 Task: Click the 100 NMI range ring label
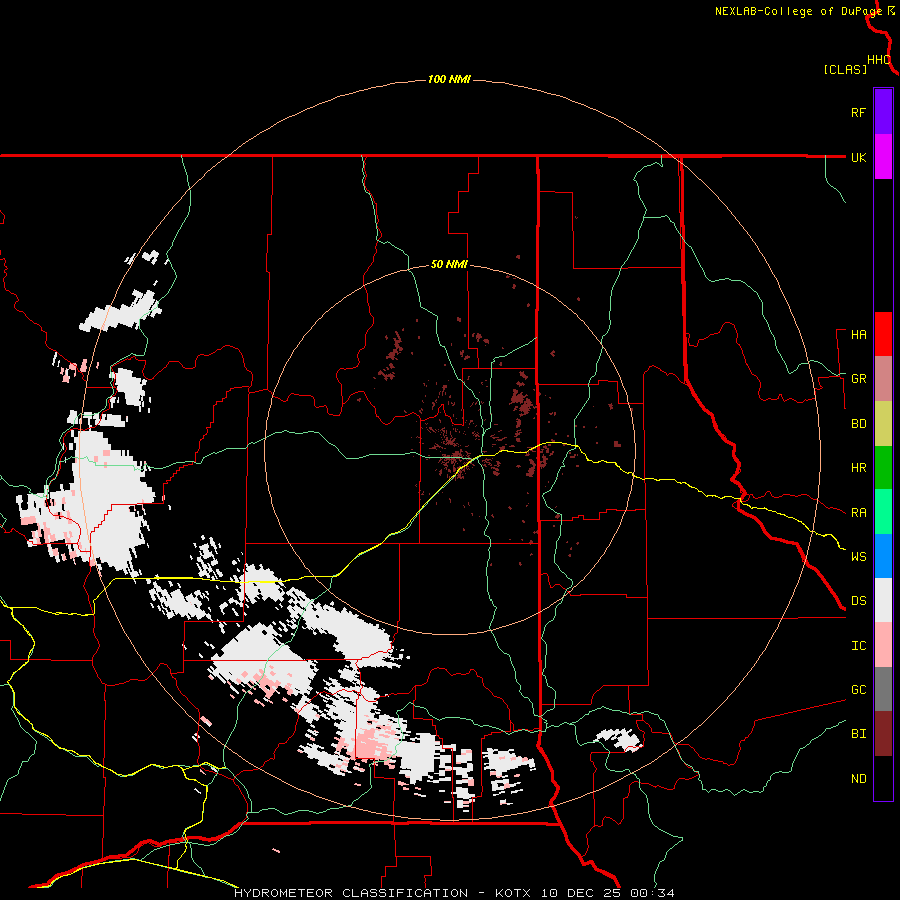[449, 79]
